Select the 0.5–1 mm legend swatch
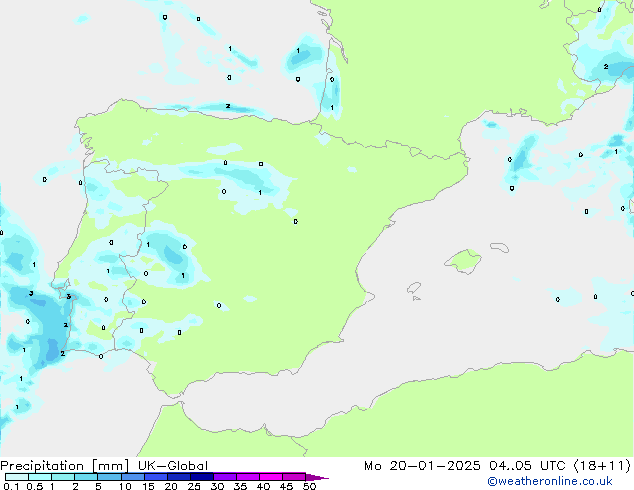Image resolution: width=634 pixels, height=490 pixels. (x=40, y=477)
